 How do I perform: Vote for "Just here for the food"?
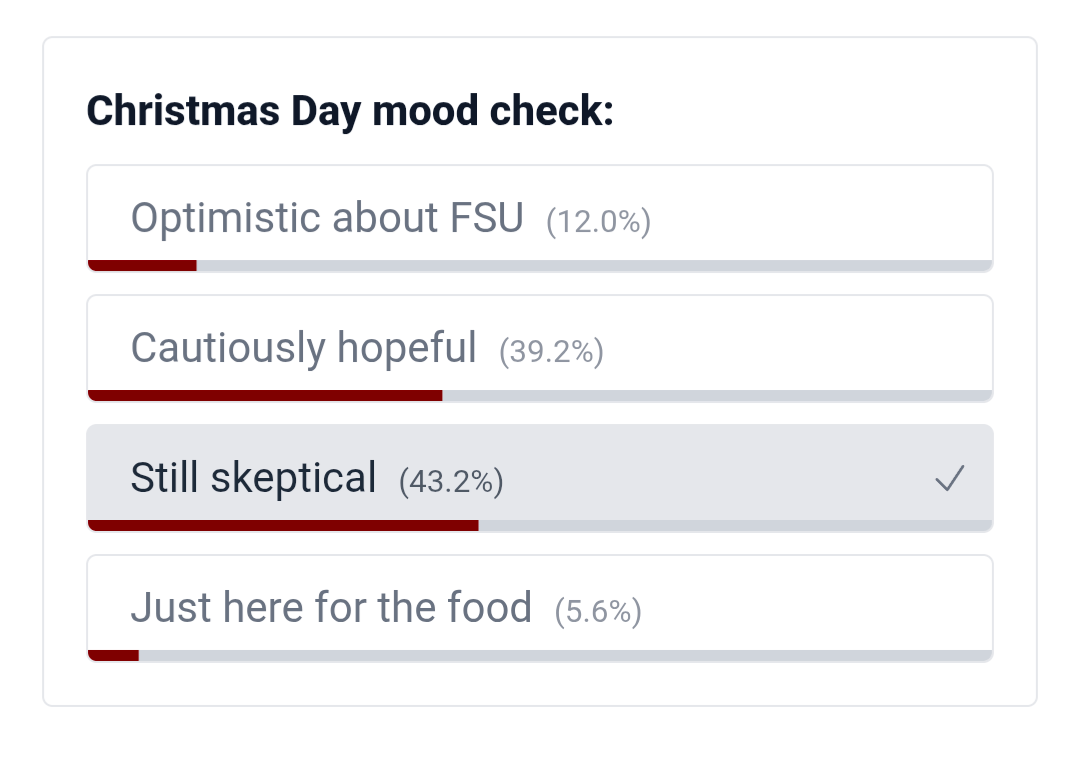(330, 608)
